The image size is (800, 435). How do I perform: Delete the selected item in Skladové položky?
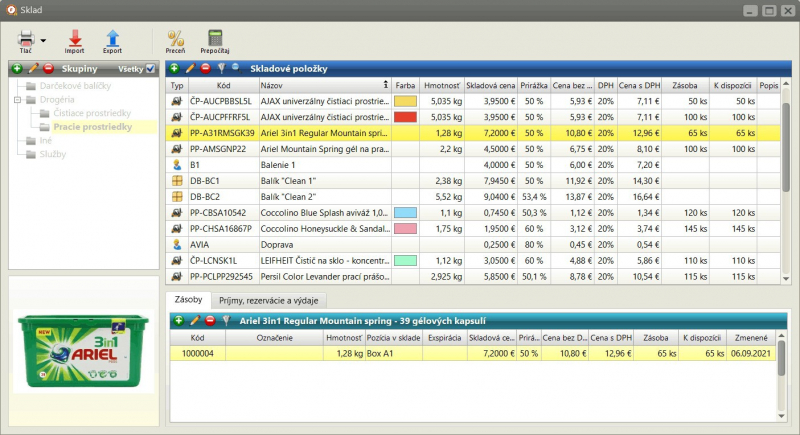point(206,68)
